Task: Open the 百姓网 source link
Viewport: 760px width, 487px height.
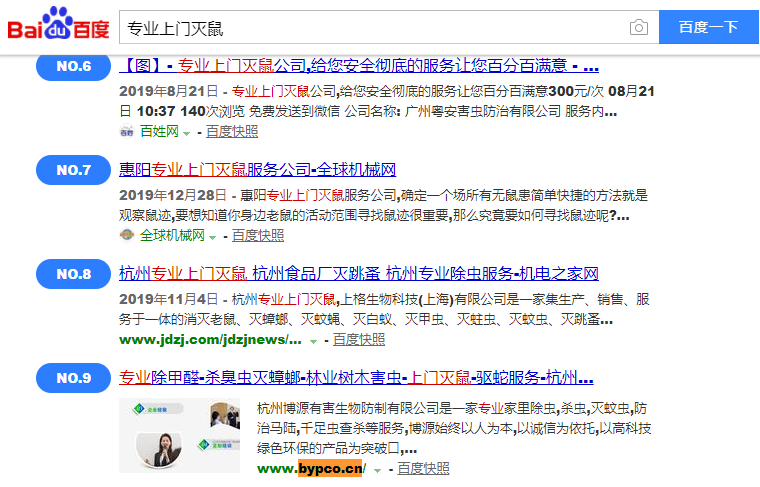Action: point(159,131)
